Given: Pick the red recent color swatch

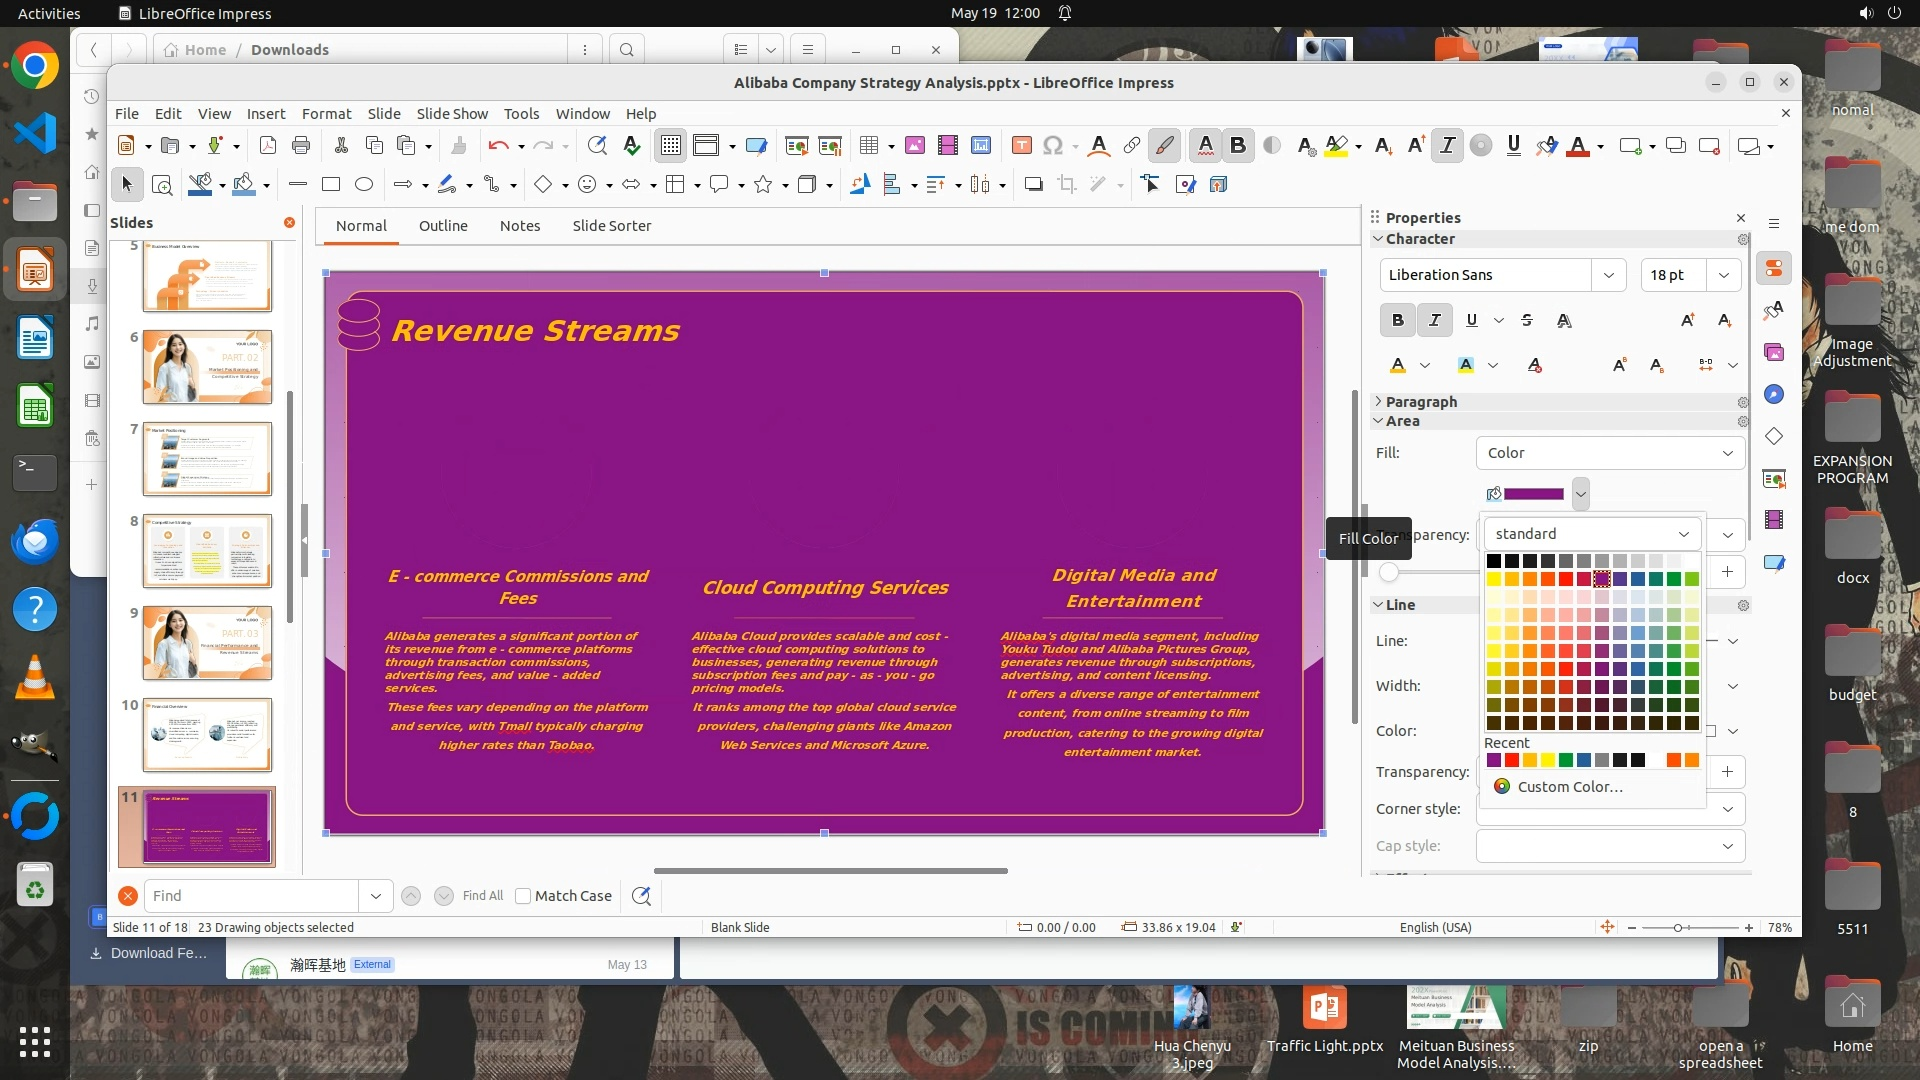Looking at the screenshot, I should [1512, 761].
